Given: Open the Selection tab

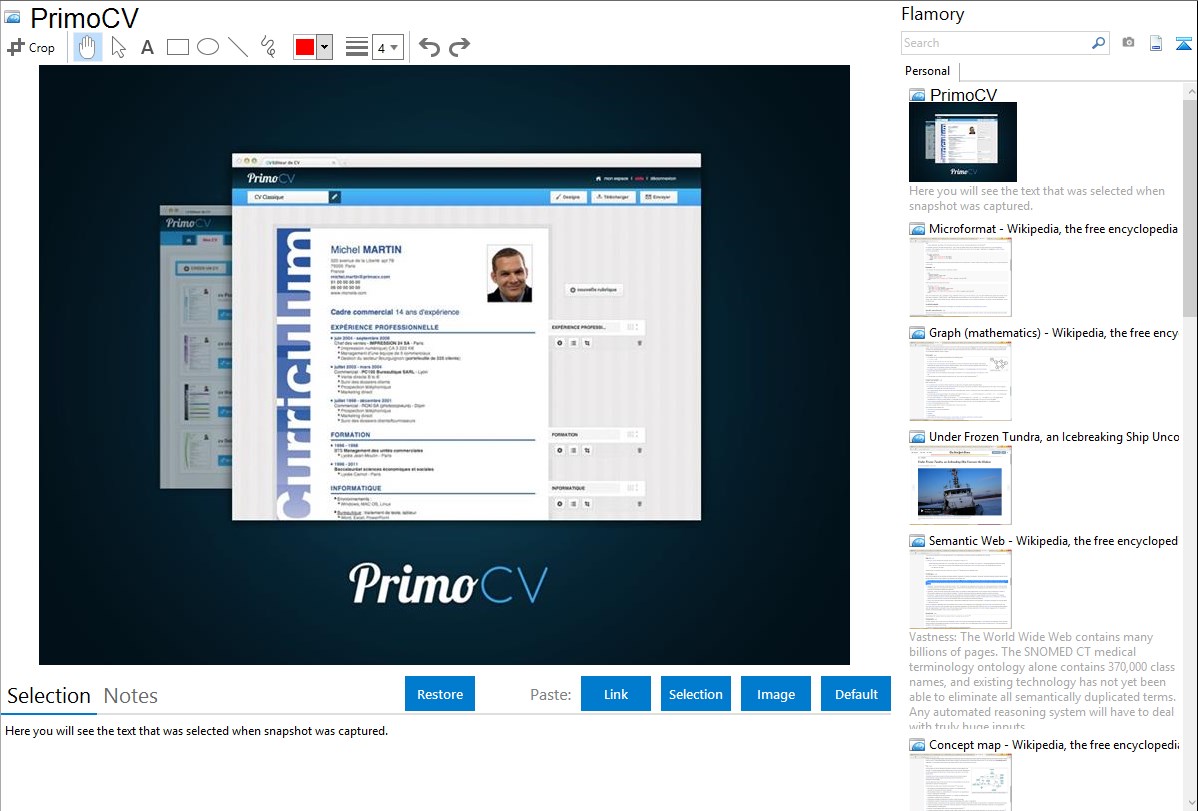Looking at the screenshot, I should (49, 696).
